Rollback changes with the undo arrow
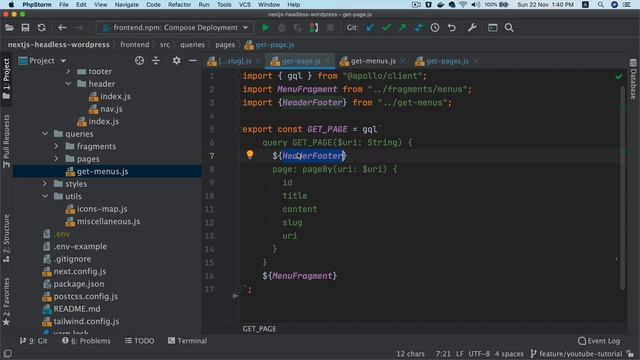This screenshot has height=360, width=640. pyautogui.click(x=452, y=28)
